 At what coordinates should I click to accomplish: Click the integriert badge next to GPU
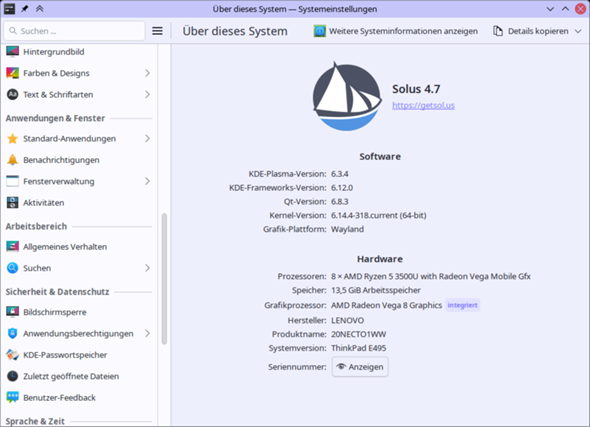coord(462,305)
